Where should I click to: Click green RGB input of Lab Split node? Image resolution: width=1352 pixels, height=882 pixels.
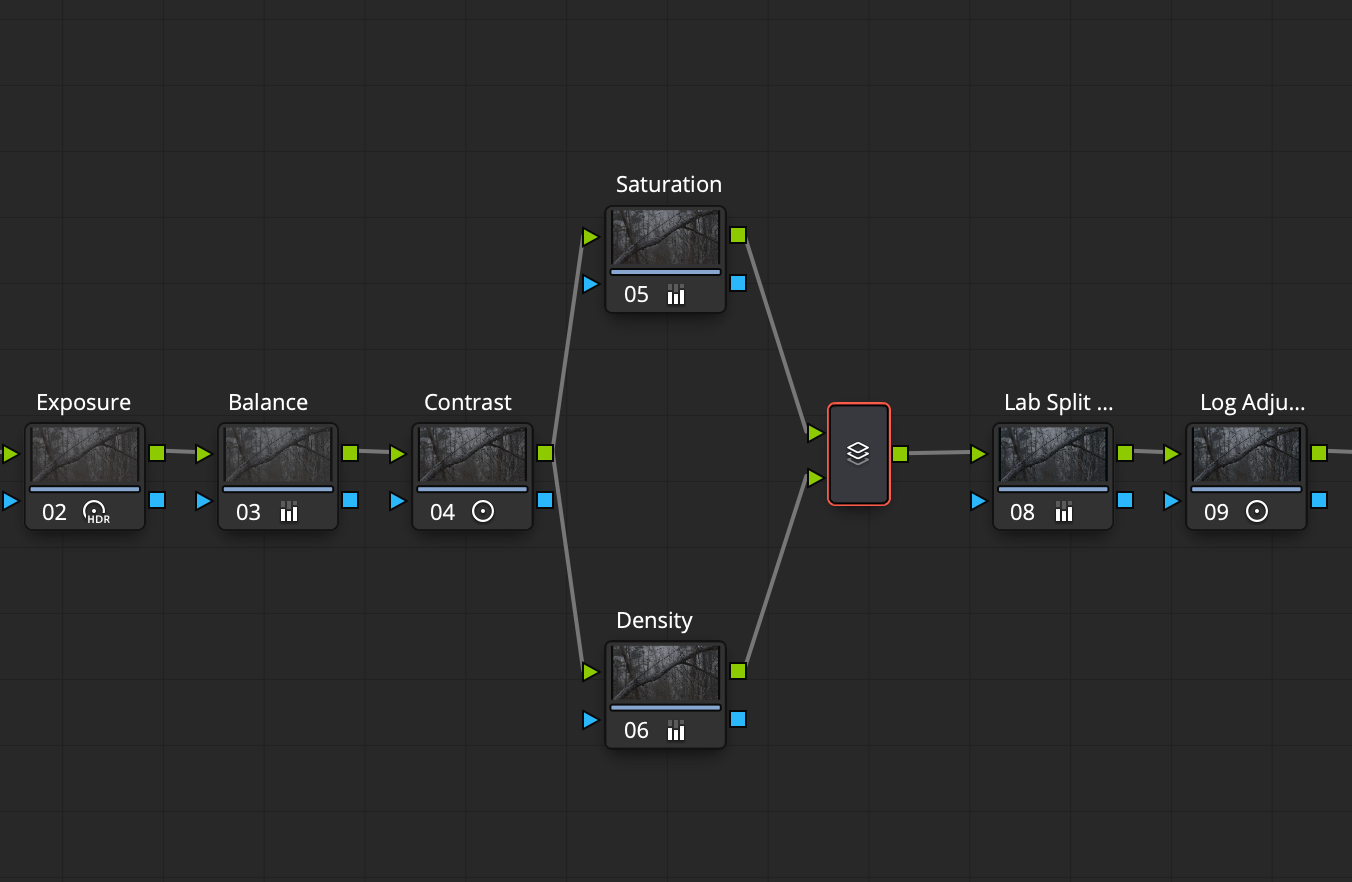tap(979, 455)
